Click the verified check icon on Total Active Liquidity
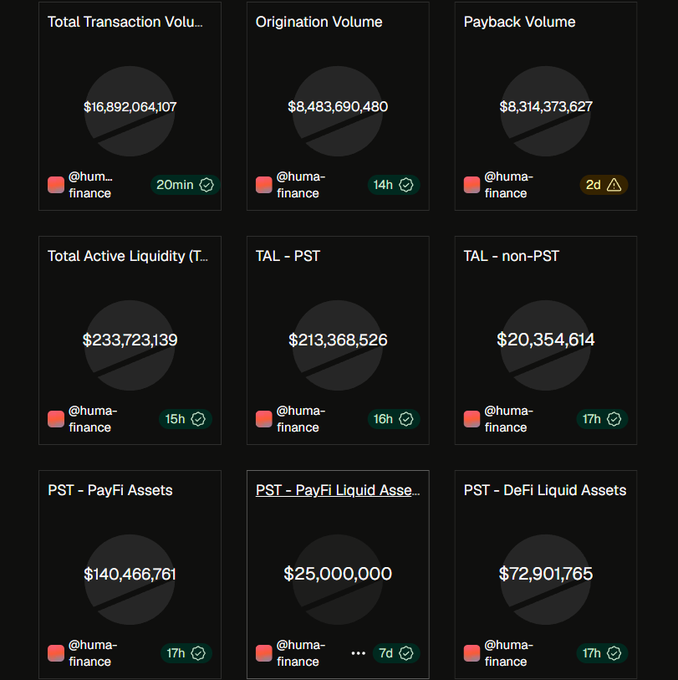The width and height of the screenshot is (678, 680). tap(198, 419)
